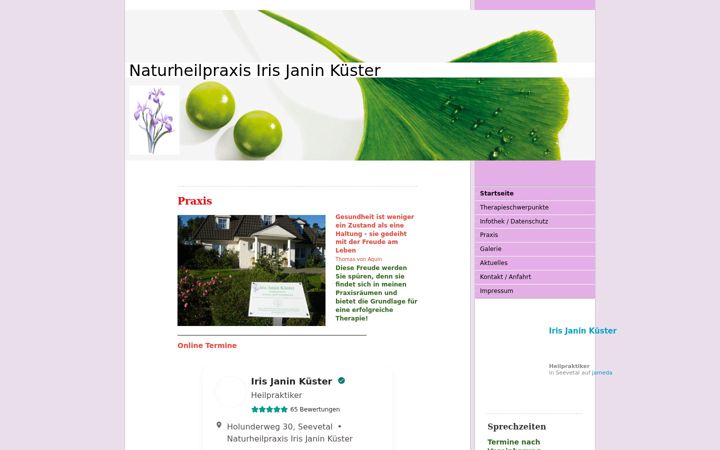Open the Impressum menu item

point(535,291)
